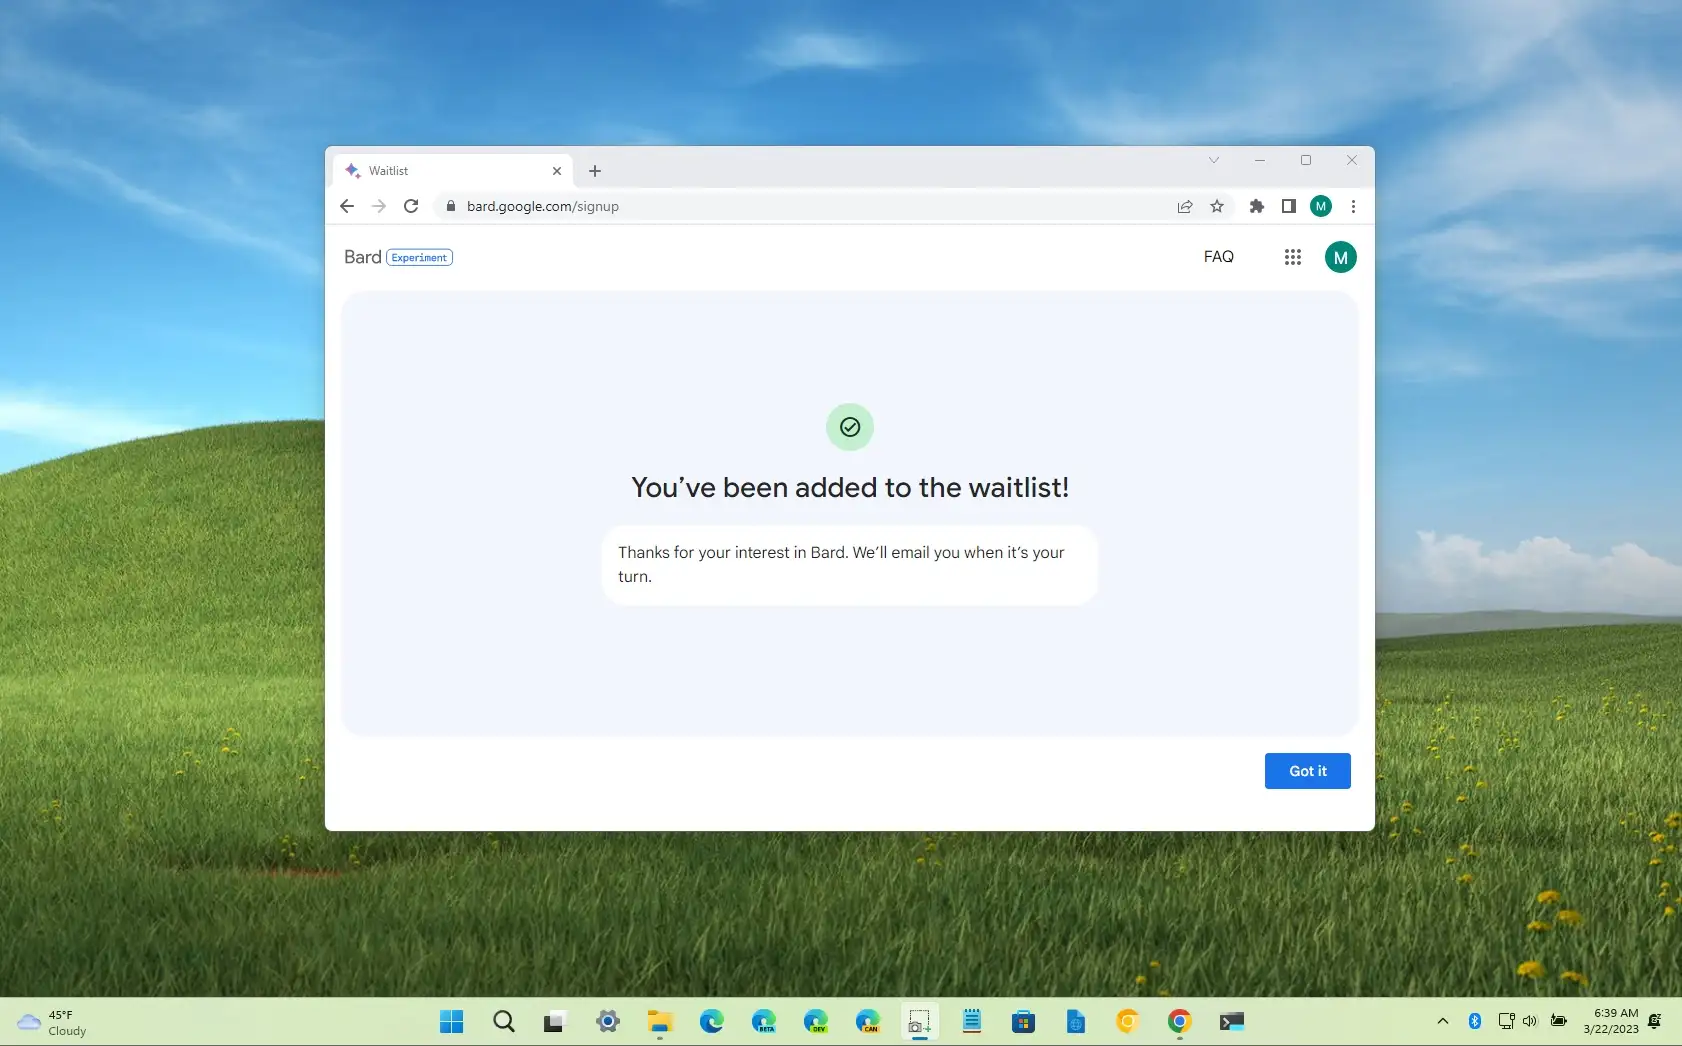Open Microsoft Store from the taskbar
The height and width of the screenshot is (1046, 1682).
coord(1024,1021)
